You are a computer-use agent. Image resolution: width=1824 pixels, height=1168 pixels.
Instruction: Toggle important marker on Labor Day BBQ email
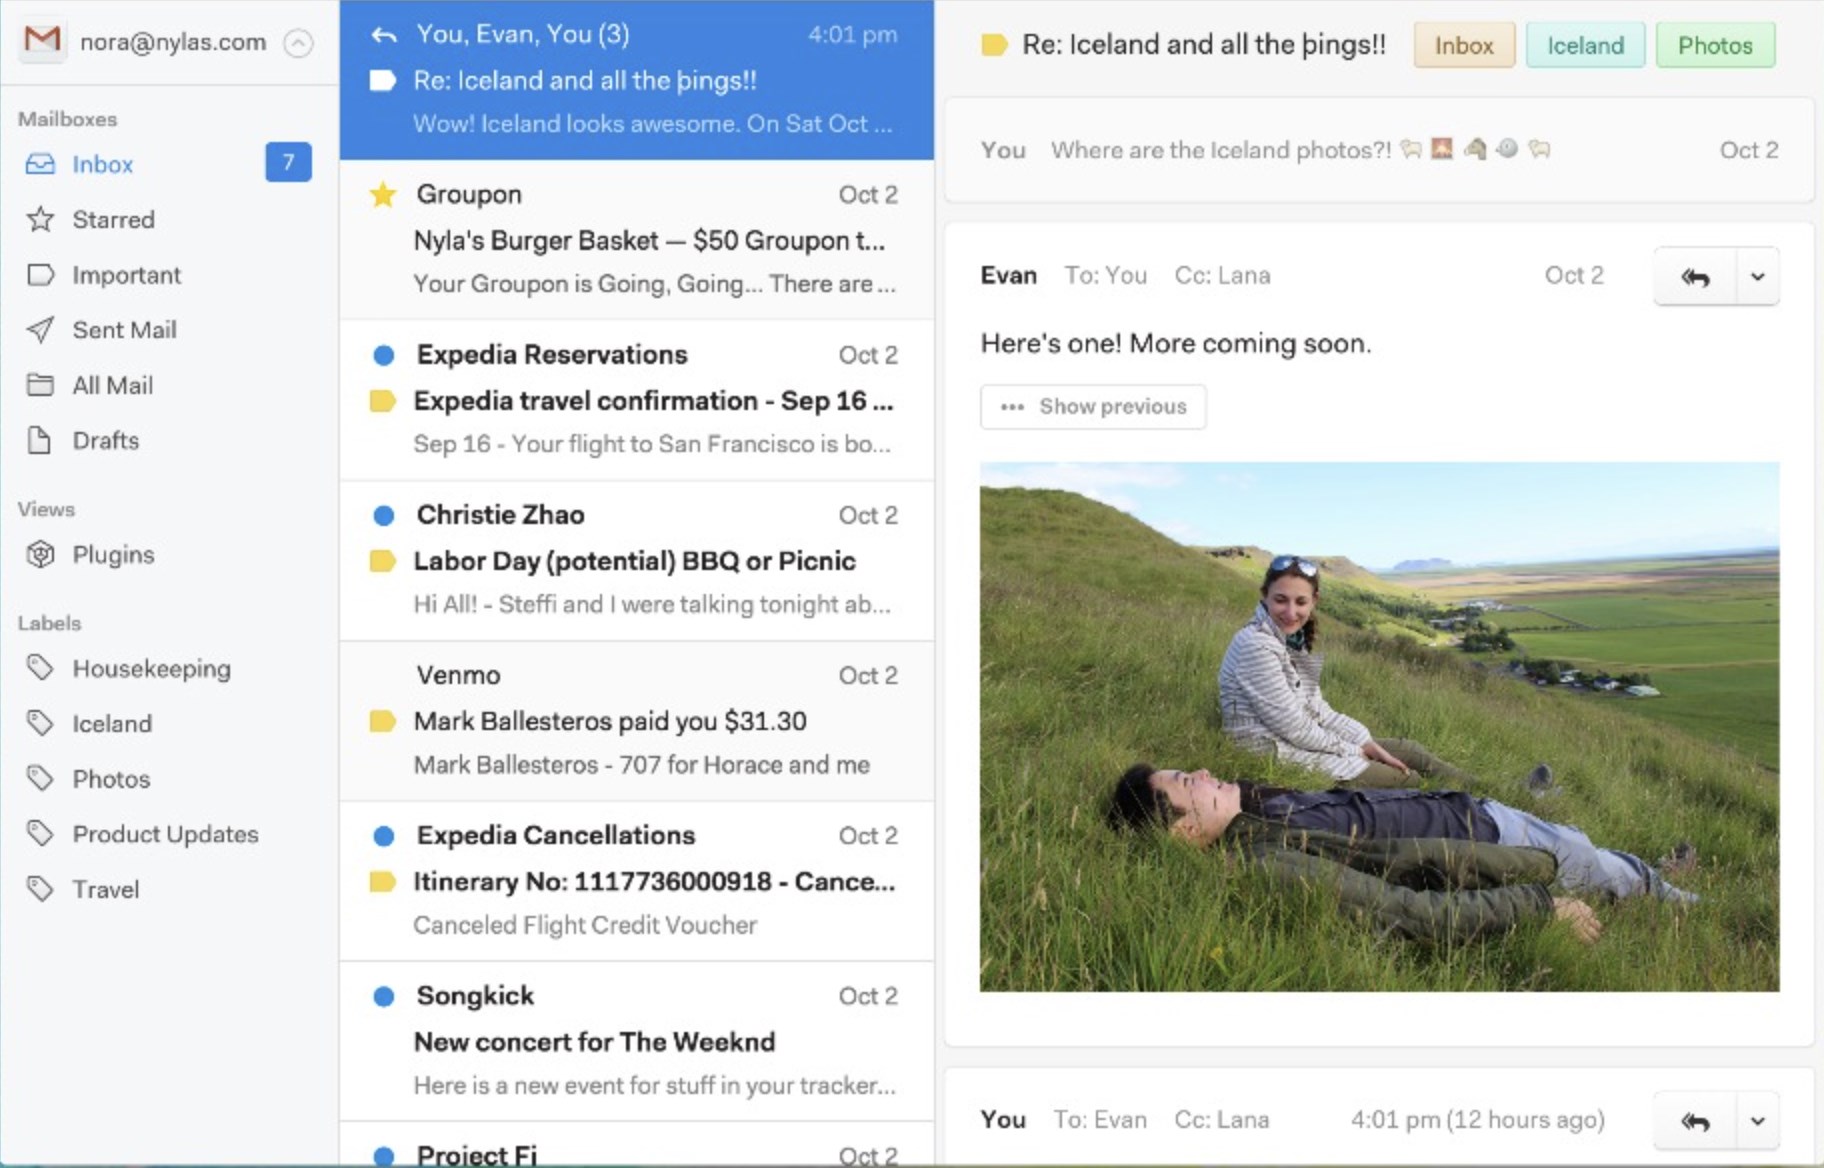pyautogui.click(x=383, y=561)
